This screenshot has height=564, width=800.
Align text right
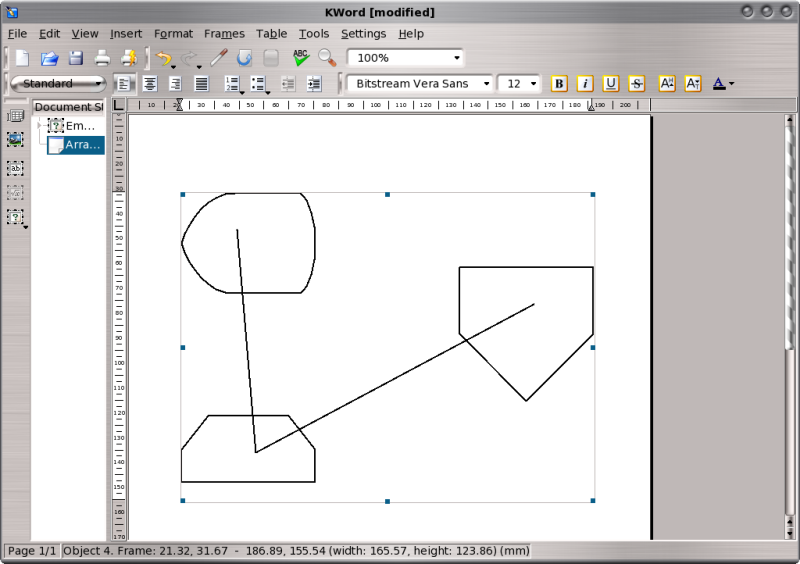pyautogui.click(x=176, y=84)
